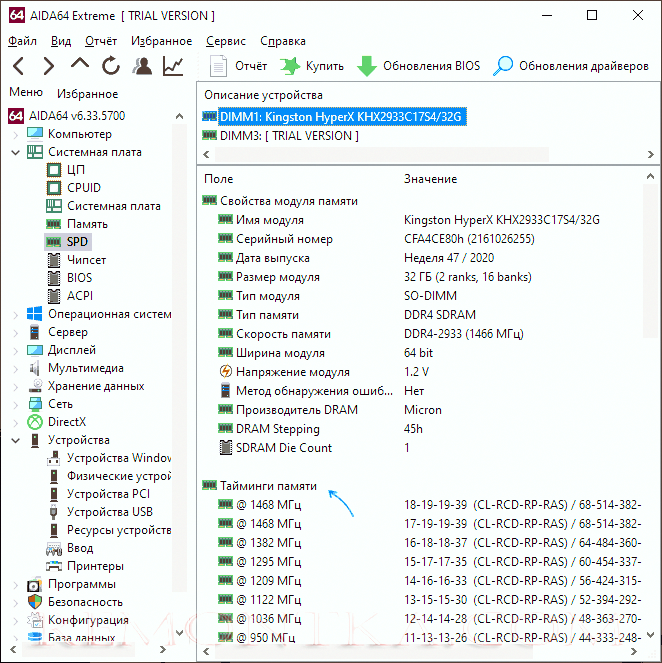Viewport: 662px width, 663px height.
Task: Click the Отчёт report toolbar button
Action: pos(238,66)
